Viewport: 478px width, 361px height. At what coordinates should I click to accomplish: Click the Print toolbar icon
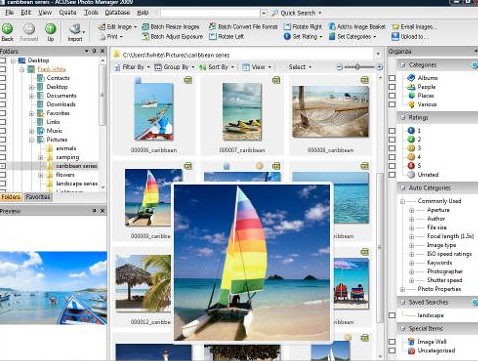[102, 36]
